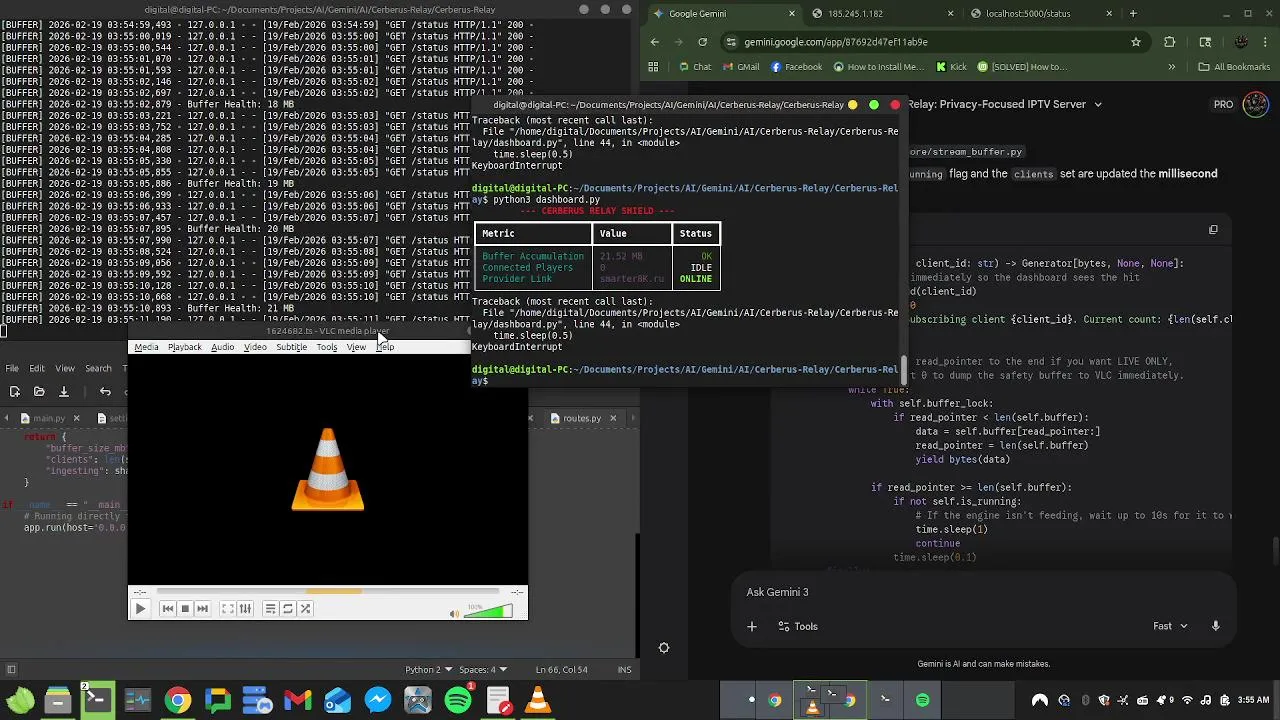Screen dimensions: 1280x720
Task: Open VLC View menu
Action: click(356, 347)
